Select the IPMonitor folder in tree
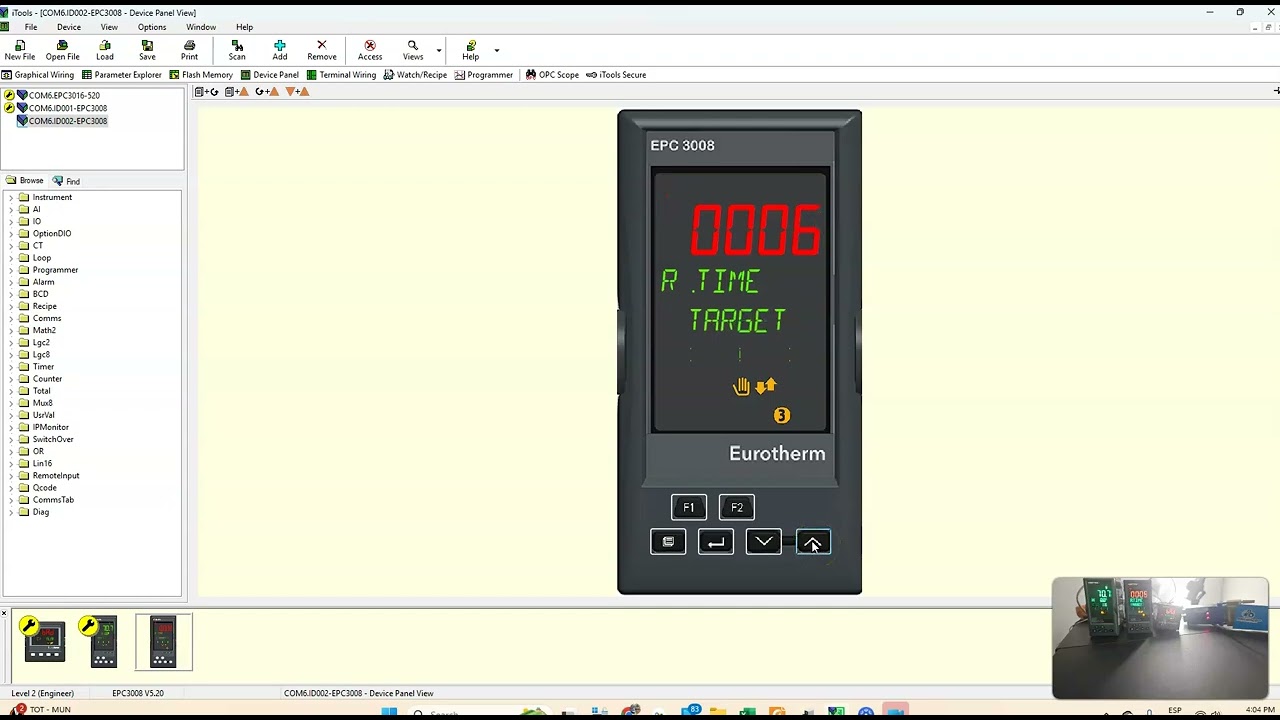The height and width of the screenshot is (720, 1280). coord(50,427)
